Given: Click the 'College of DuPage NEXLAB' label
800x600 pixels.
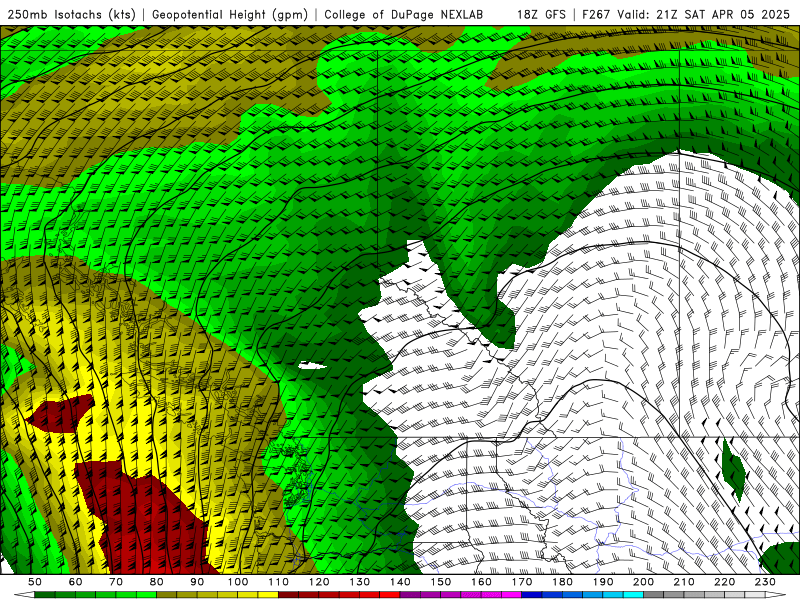Looking at the screenshot, I should tap(404, 14).
